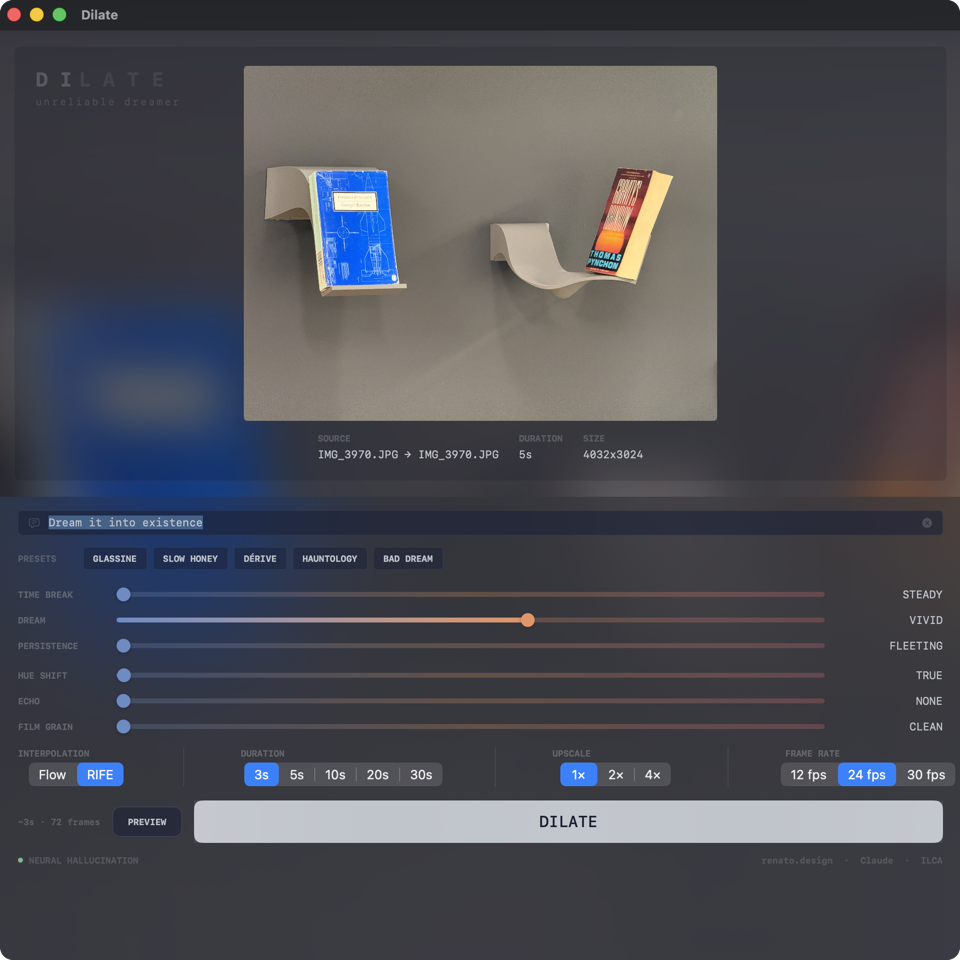
Task: Open the renato.design link
Action: [x=797, y=861]
